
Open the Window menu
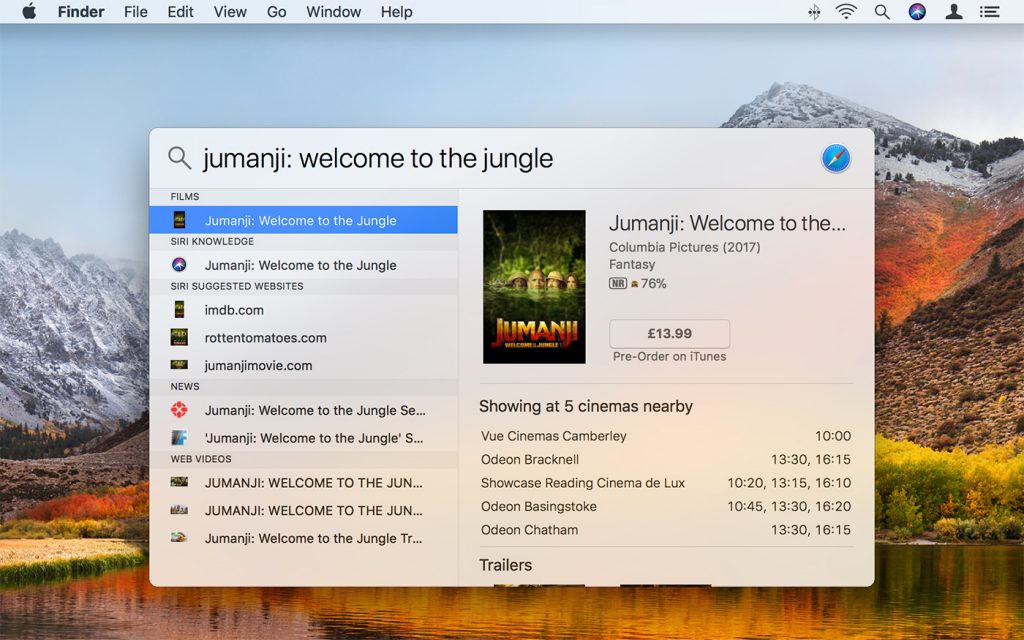(334, 12)
